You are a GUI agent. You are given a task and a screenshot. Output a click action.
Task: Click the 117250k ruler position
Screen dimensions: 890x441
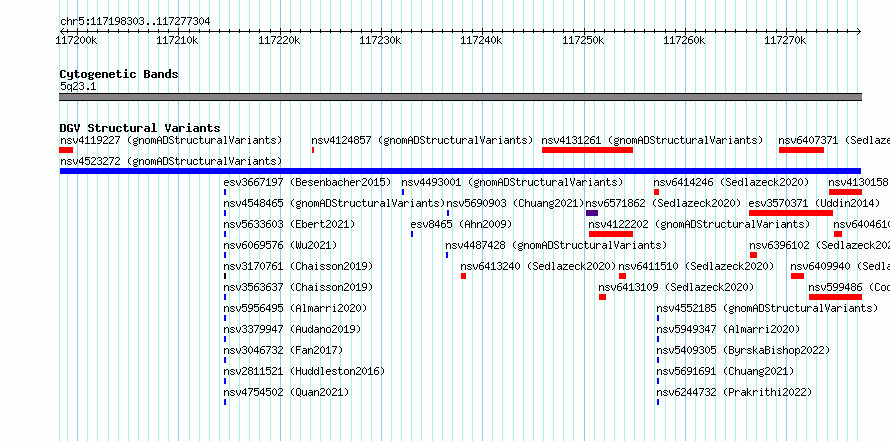[583, 40]
